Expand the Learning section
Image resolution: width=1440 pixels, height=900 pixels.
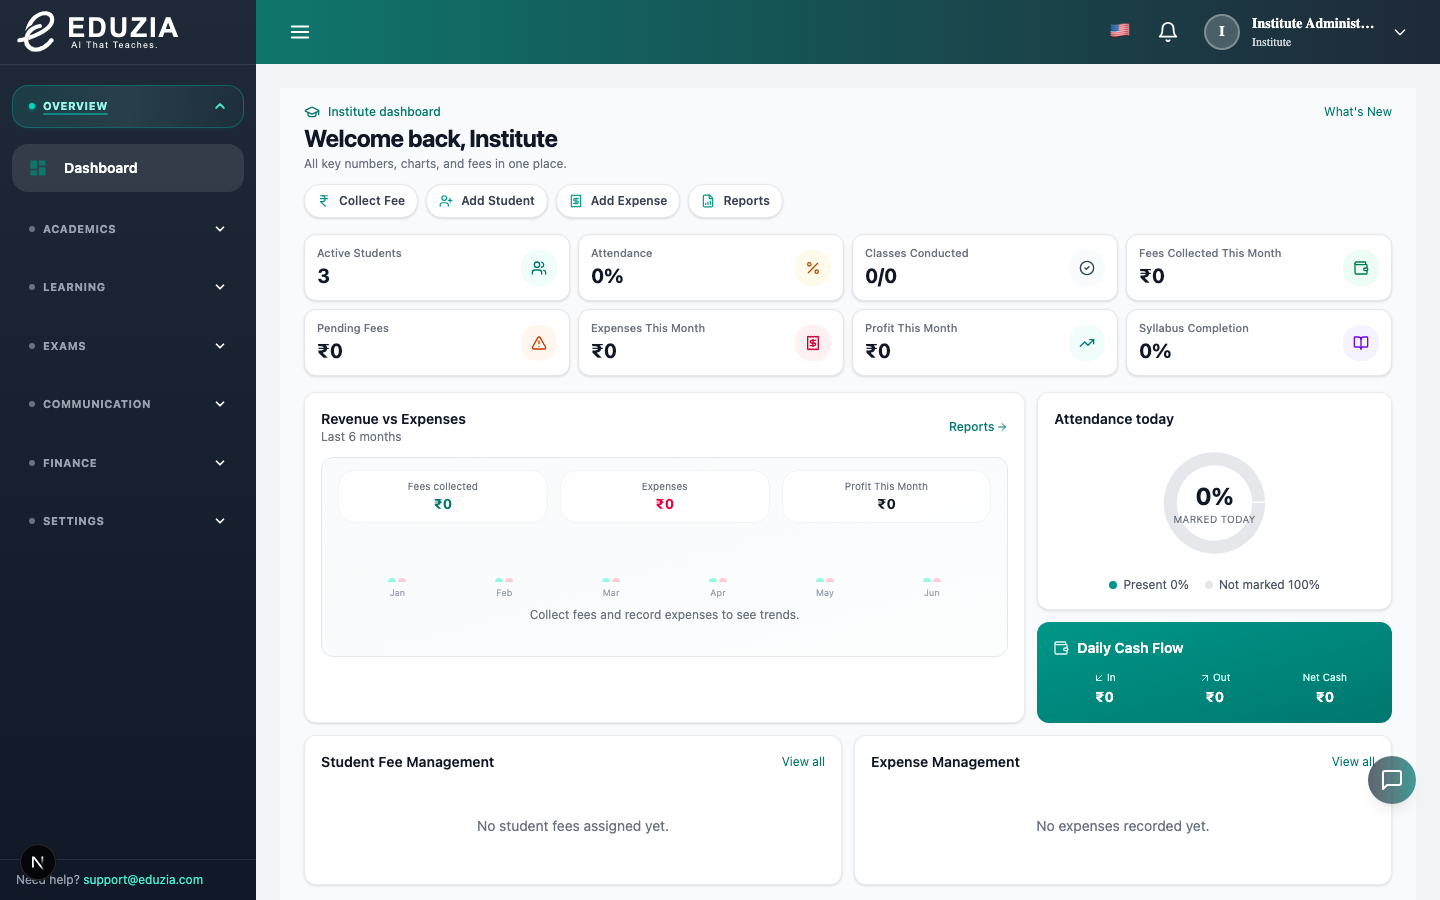(128, 287)
